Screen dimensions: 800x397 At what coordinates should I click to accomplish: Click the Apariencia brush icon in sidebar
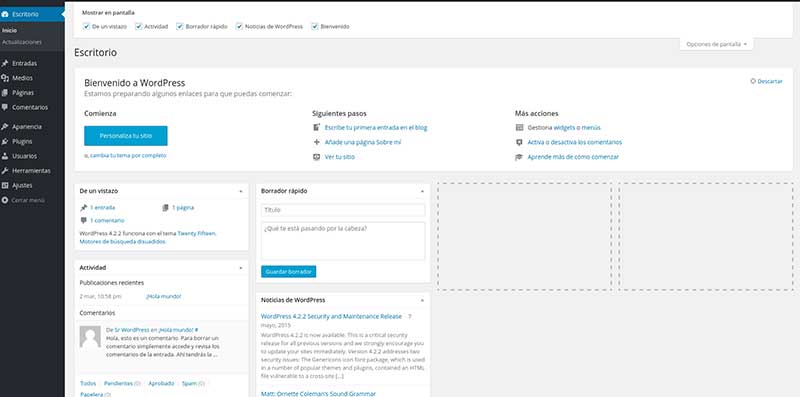pos(5,127)
